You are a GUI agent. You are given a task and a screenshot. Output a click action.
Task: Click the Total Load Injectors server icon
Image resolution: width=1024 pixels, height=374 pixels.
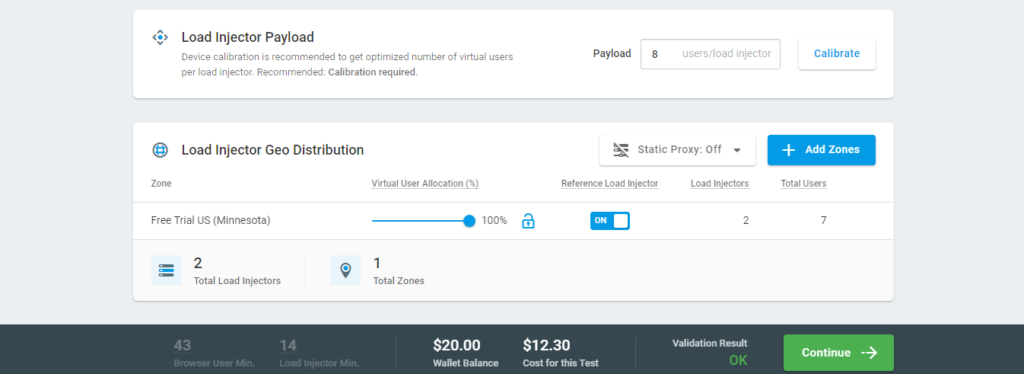(x=167, y=270)
